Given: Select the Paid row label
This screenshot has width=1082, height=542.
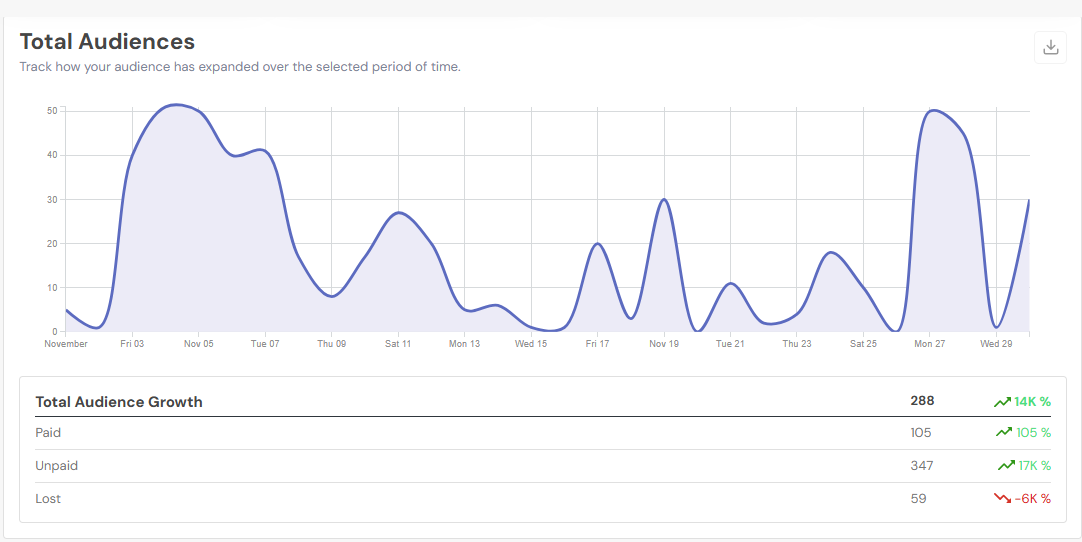Looking at the screenshot, I should pos(48,433).
